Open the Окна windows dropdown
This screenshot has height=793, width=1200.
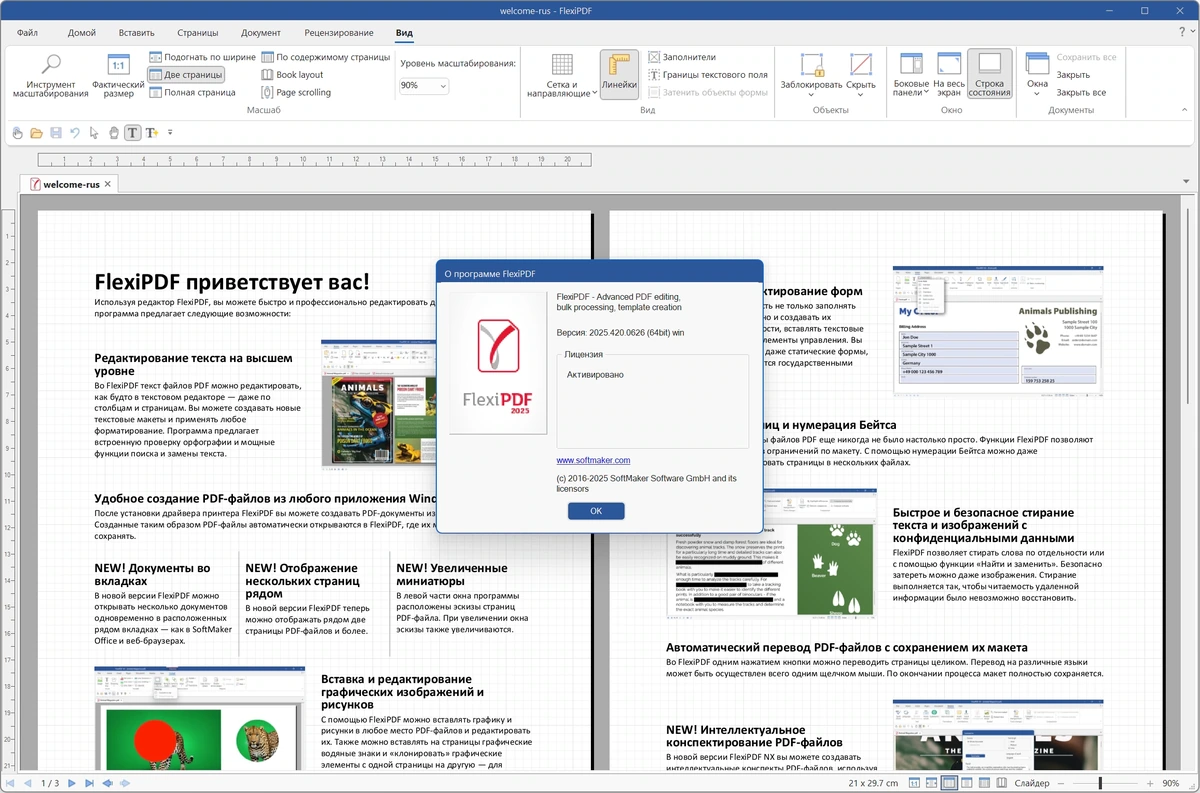1037,76
